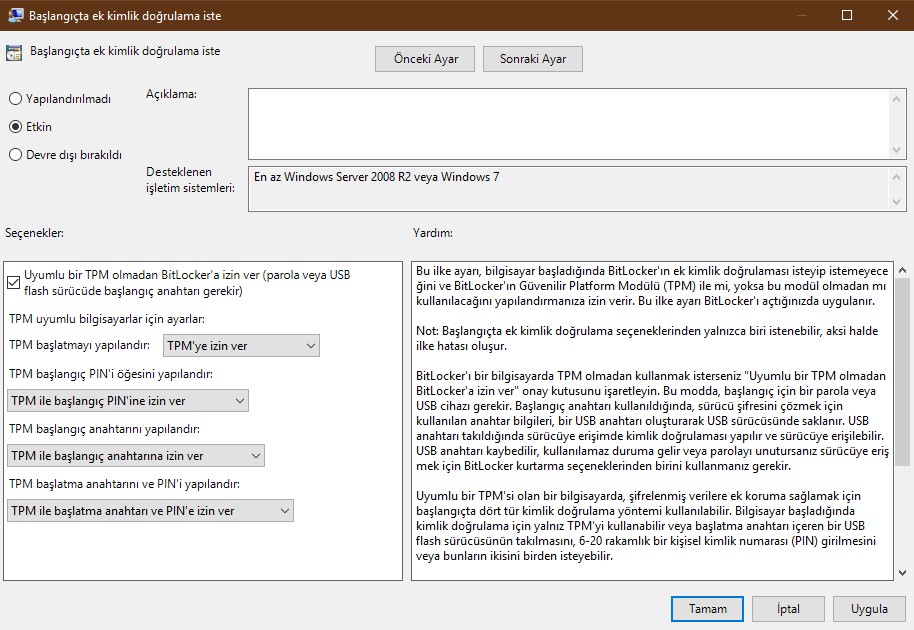Toggle the TPM olmadan BitLocker'a izin ver checkbox
The height and width of the screenshot is (630, 914).
click(x=14, y=283)
